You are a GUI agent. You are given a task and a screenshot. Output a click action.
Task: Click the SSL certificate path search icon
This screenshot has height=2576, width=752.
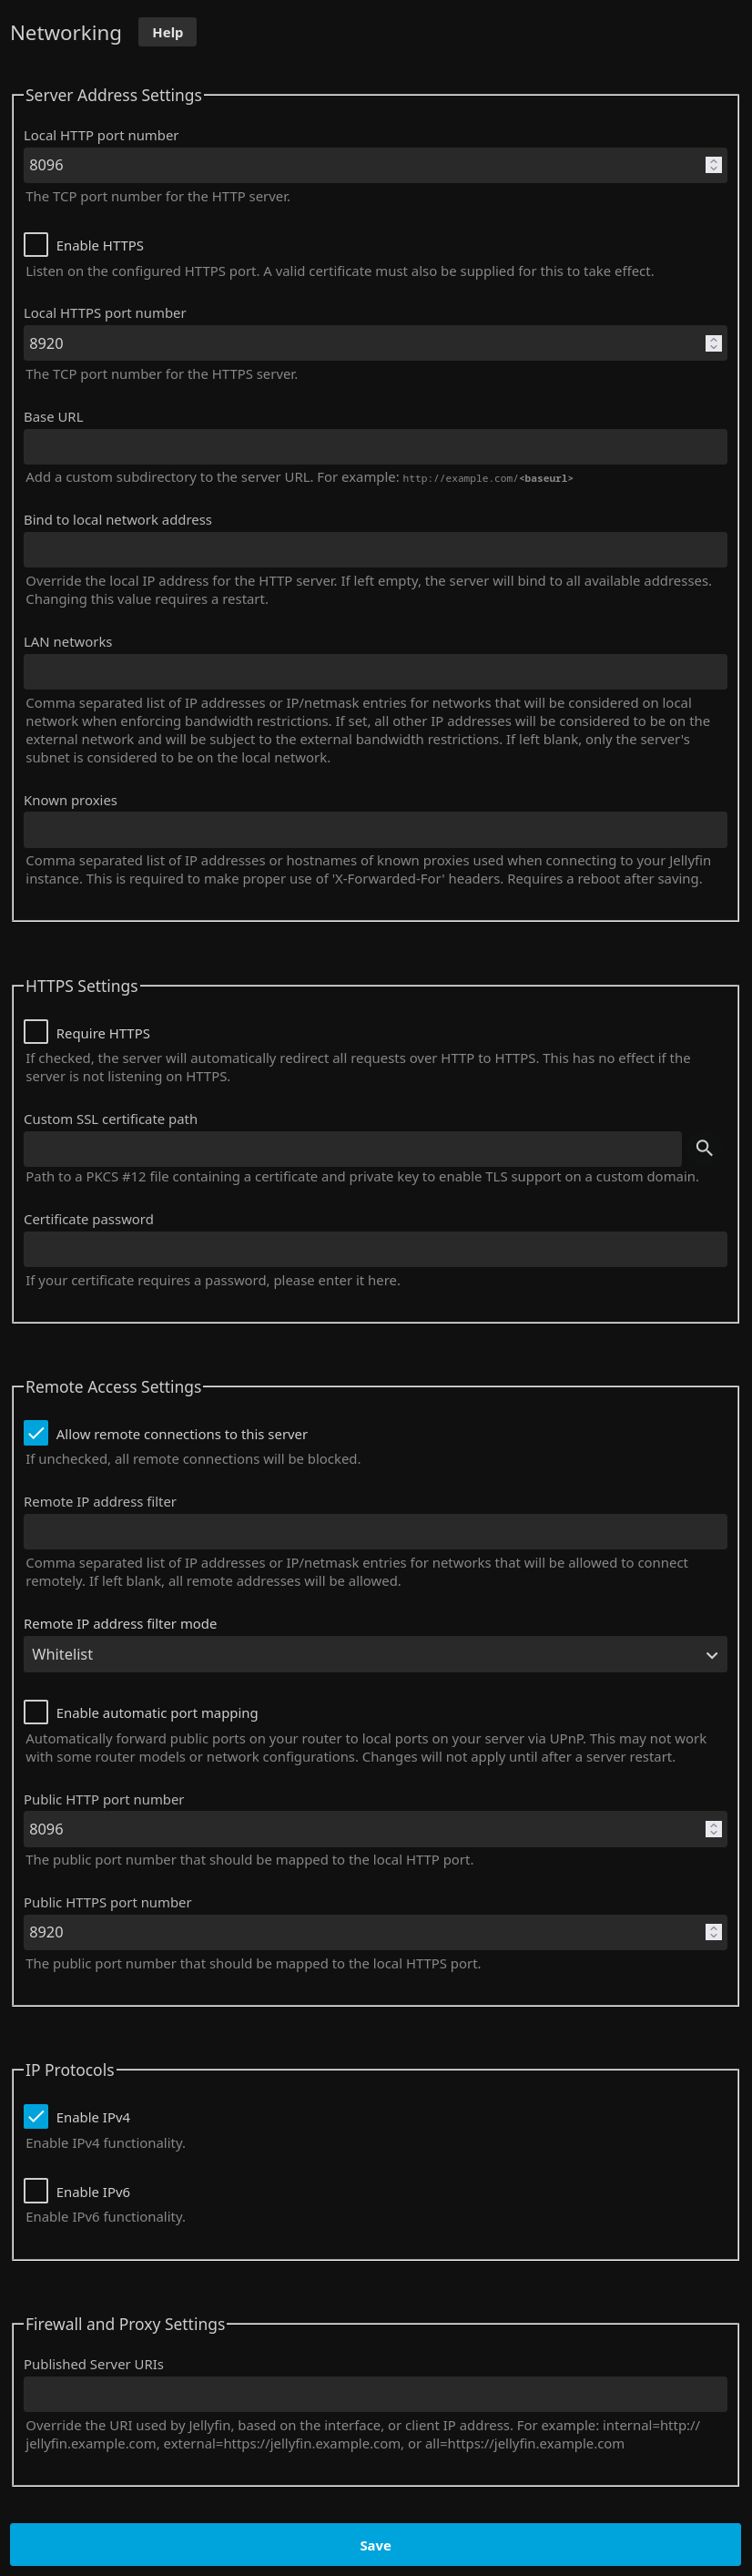pyautogui.click(x=704, y=1148)
